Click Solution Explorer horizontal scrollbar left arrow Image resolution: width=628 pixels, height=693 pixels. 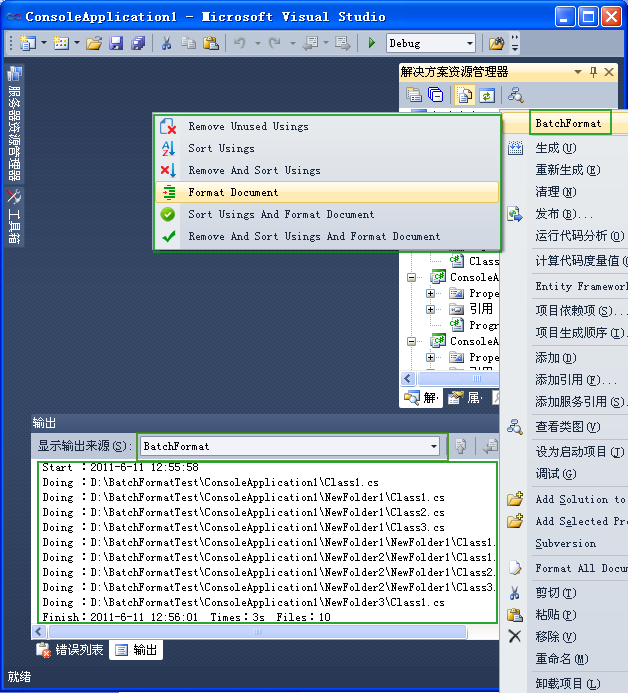408,379
